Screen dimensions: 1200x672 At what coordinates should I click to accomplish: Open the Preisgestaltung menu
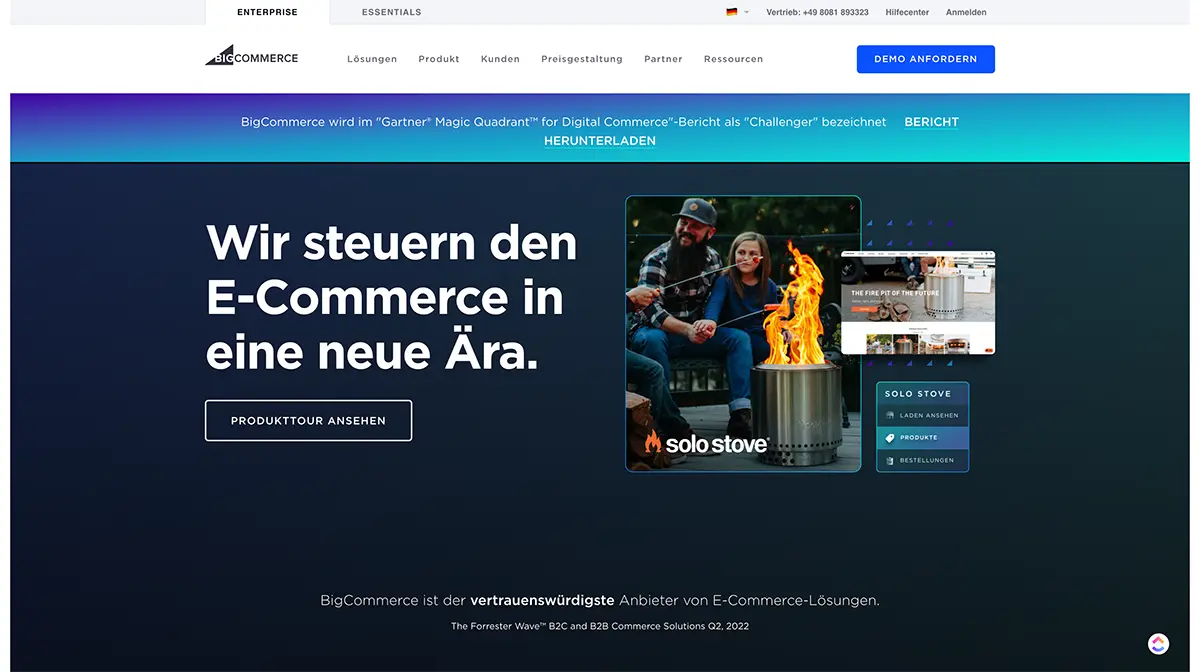tap(581, 59)
